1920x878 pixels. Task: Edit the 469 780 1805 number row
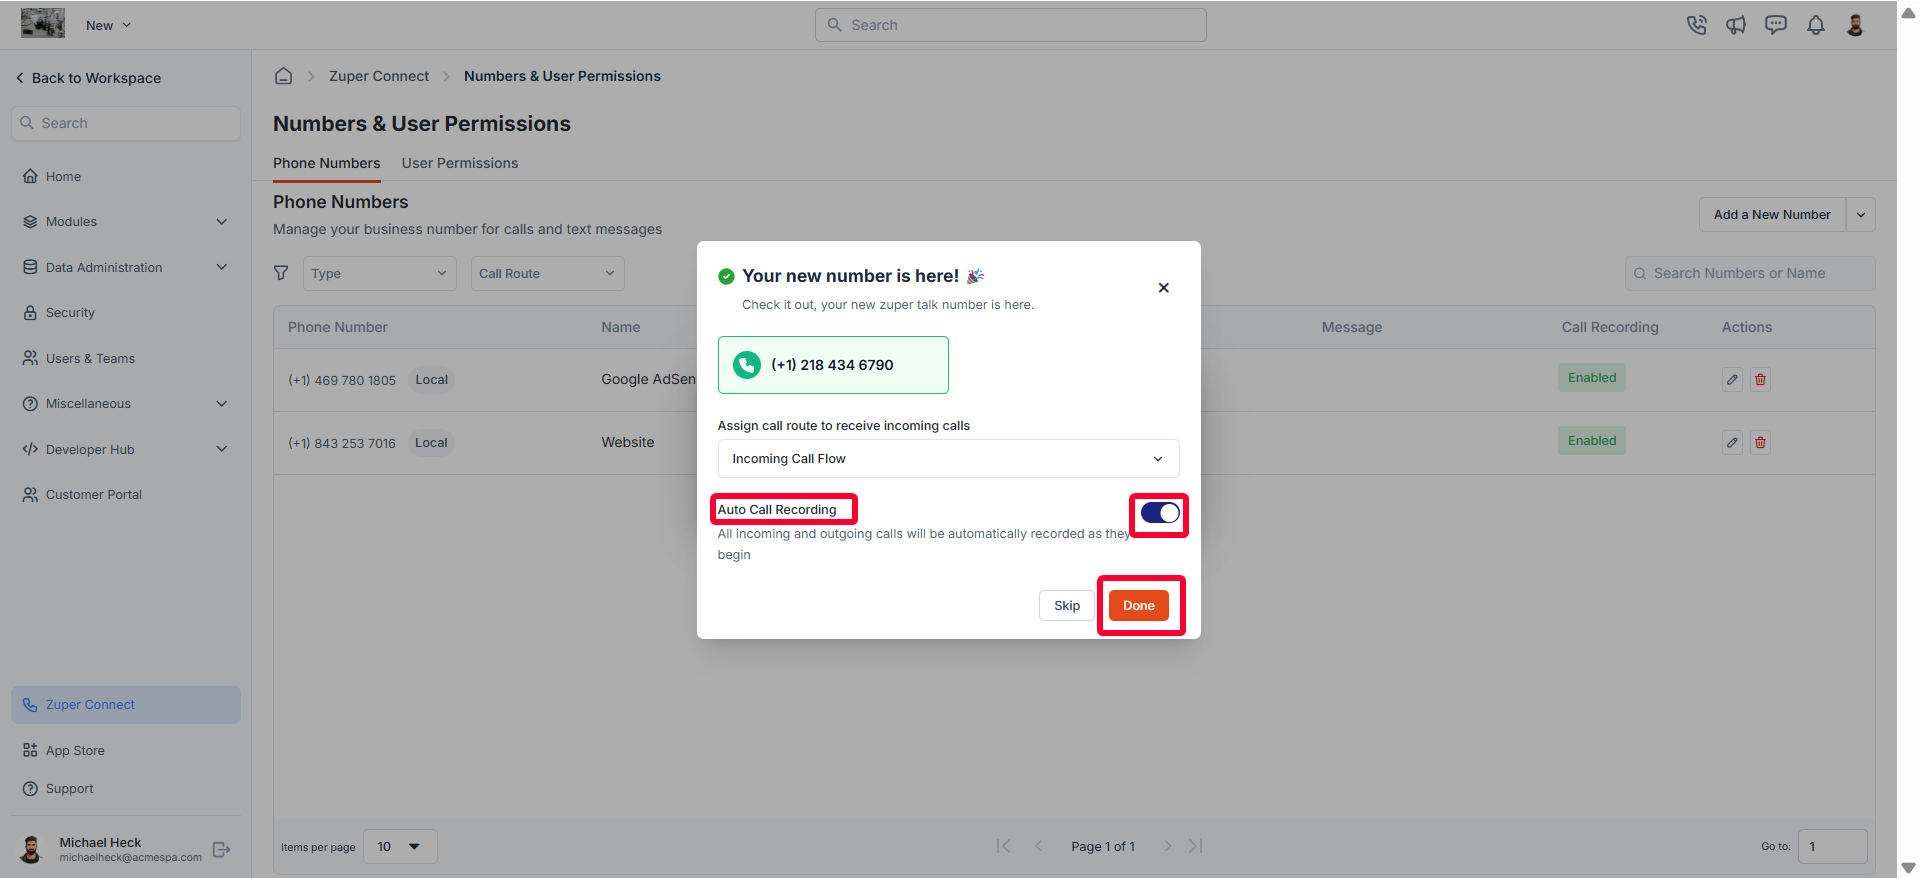1732,380
